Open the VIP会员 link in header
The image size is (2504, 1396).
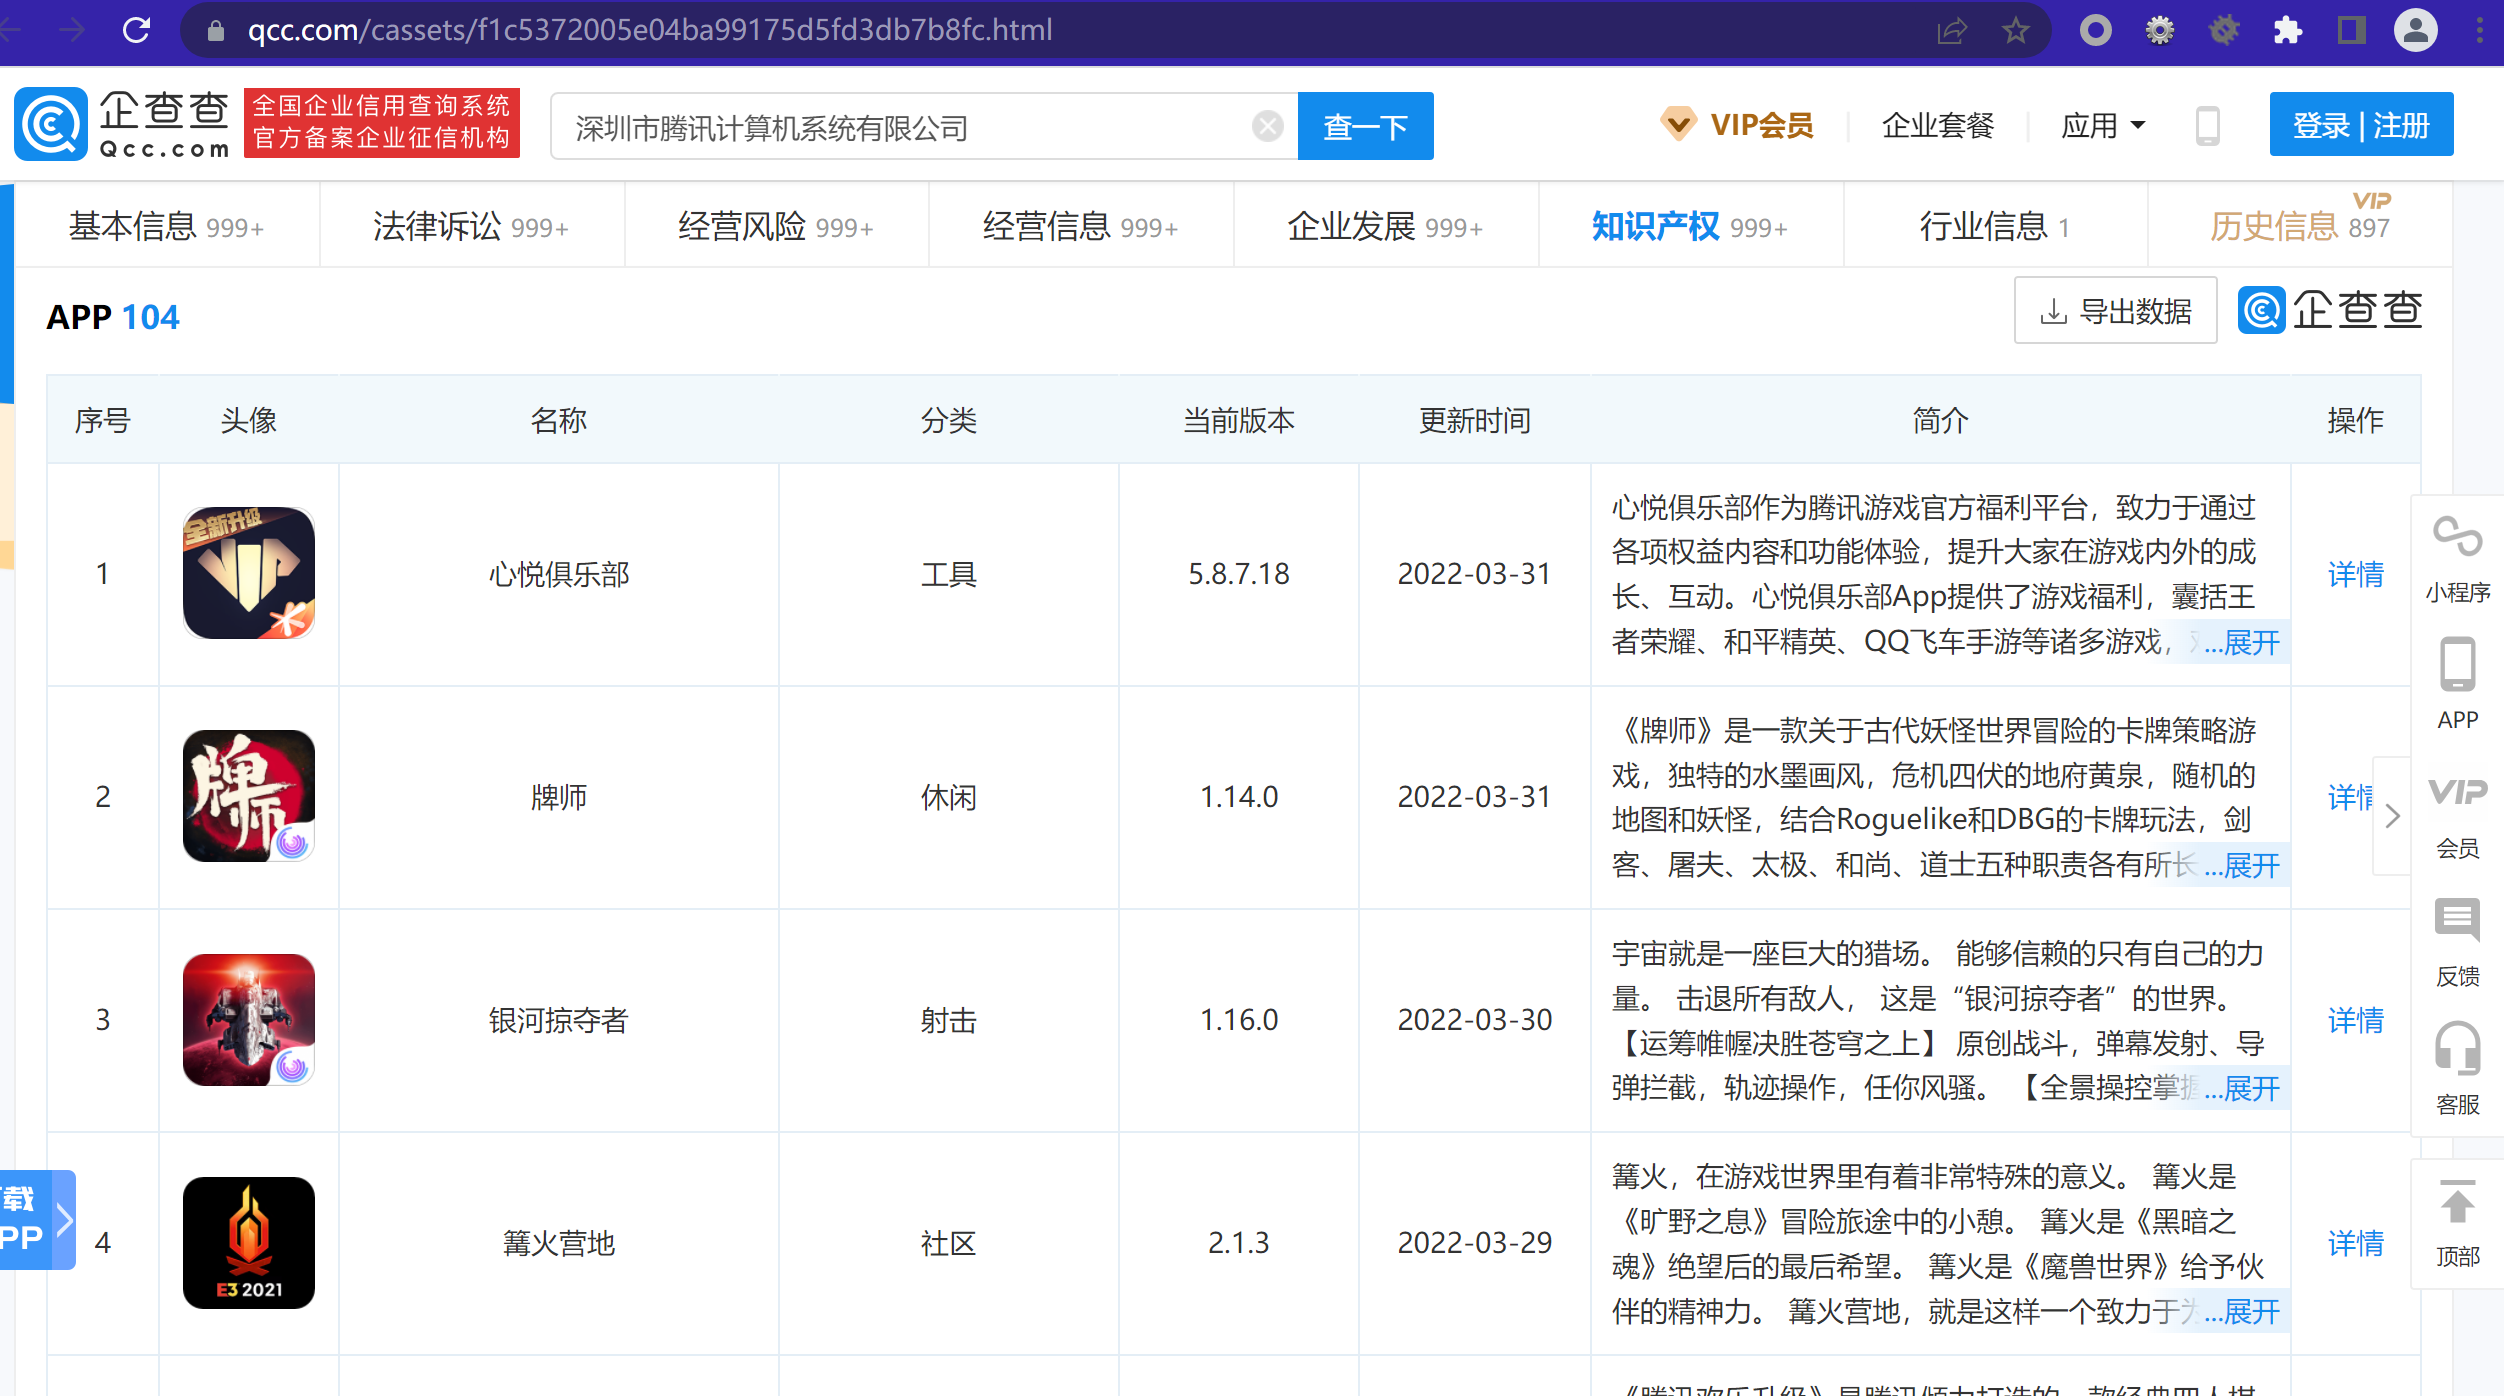coord(1736,125)
